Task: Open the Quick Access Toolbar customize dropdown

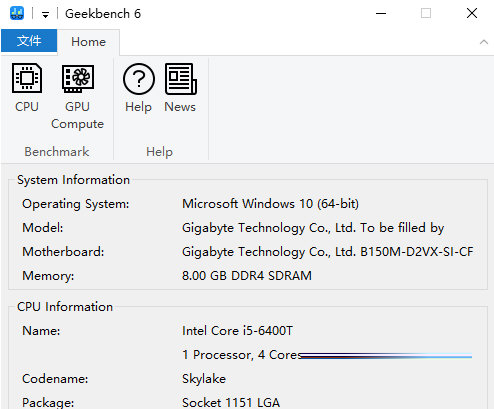Action: 45,14
